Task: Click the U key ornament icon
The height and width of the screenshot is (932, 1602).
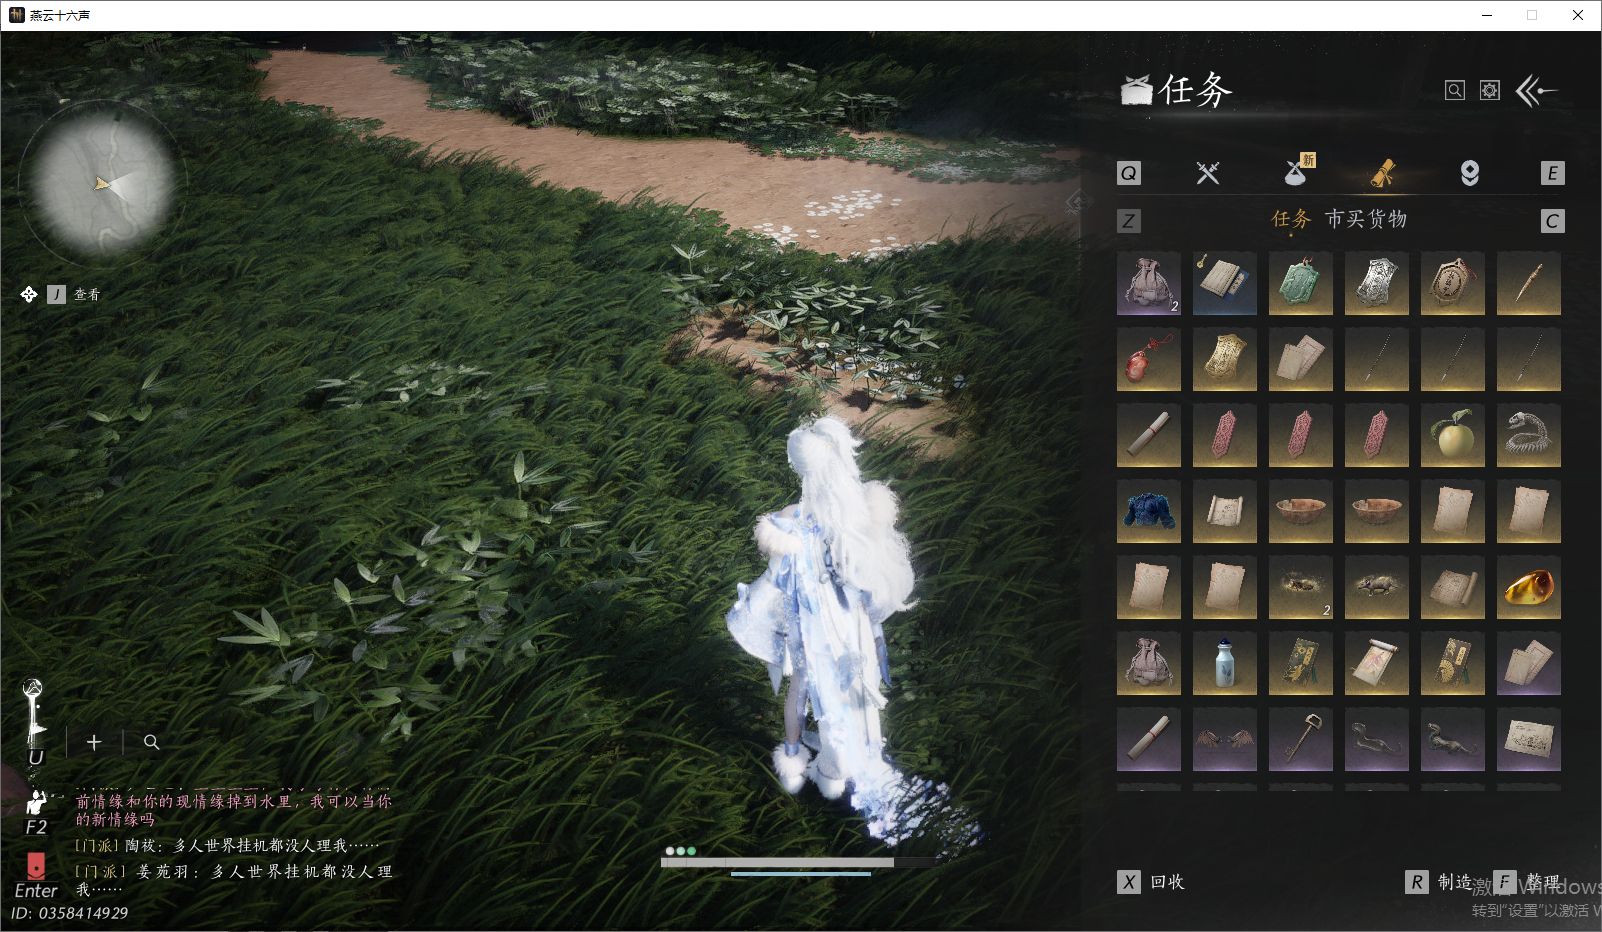Action: coord(34,724)
